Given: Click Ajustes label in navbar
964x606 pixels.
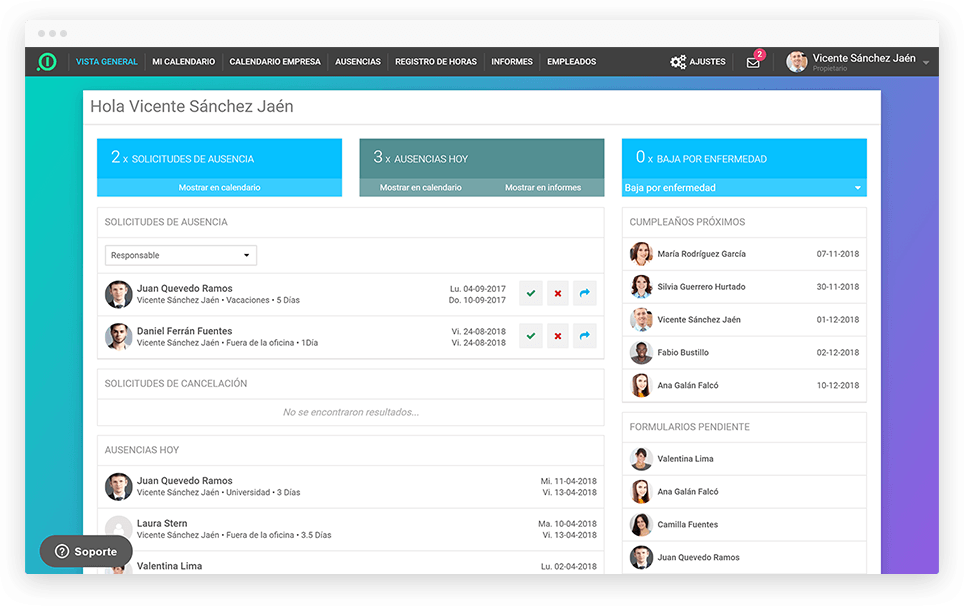Looking at the screenshot, I should [x=707, y=61].
